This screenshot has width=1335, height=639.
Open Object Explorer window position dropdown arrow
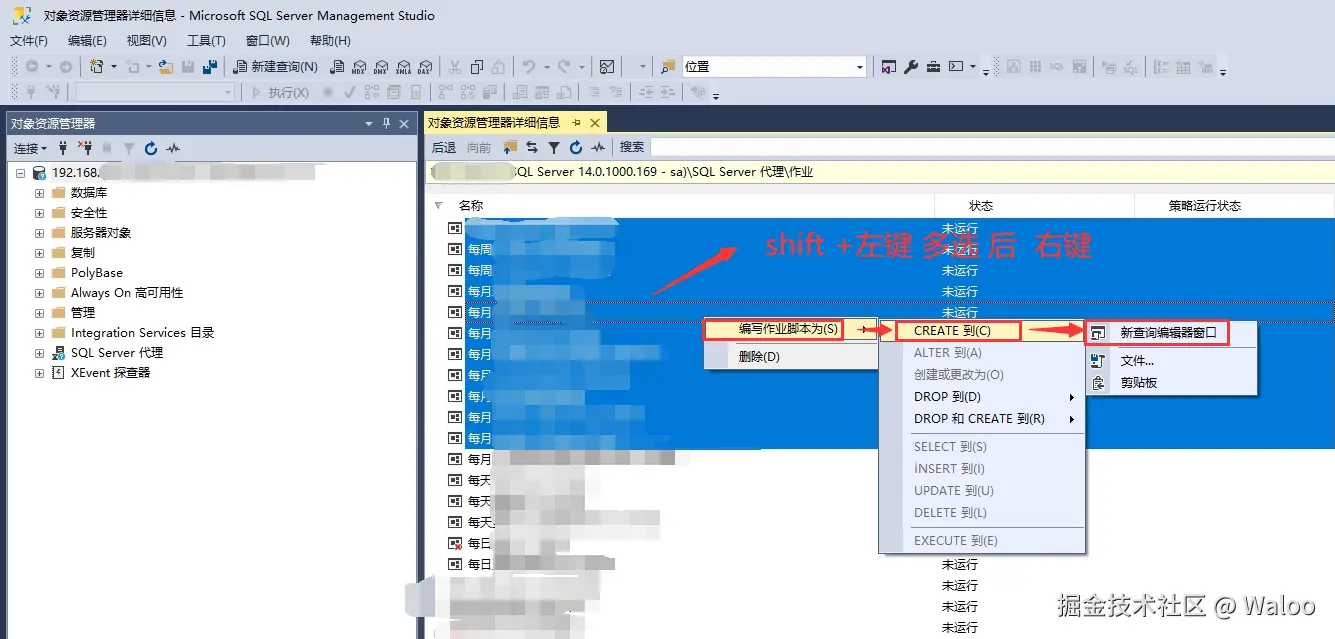tap(369, 123)
